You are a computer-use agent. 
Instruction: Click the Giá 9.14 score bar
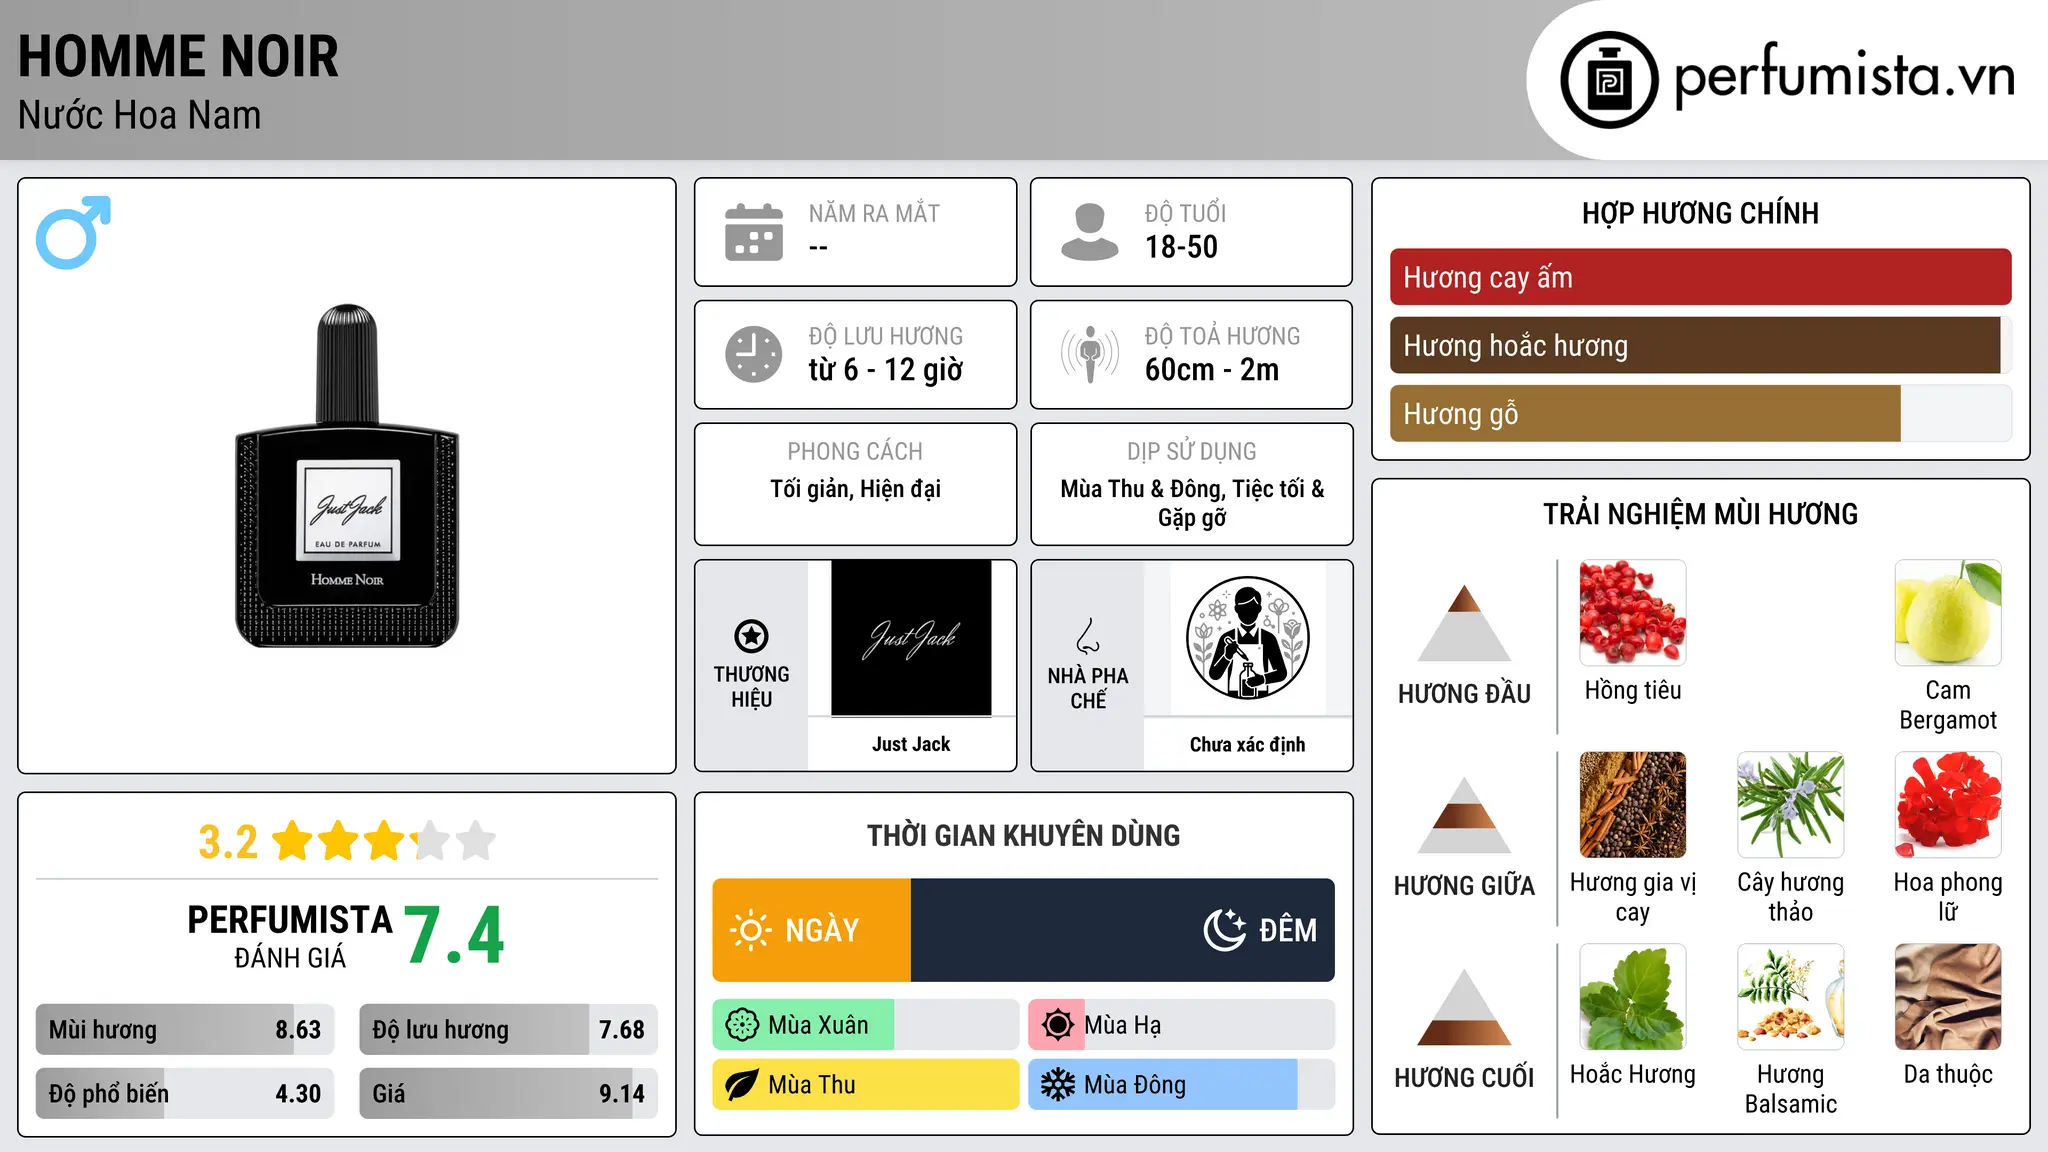point(508,1093)
